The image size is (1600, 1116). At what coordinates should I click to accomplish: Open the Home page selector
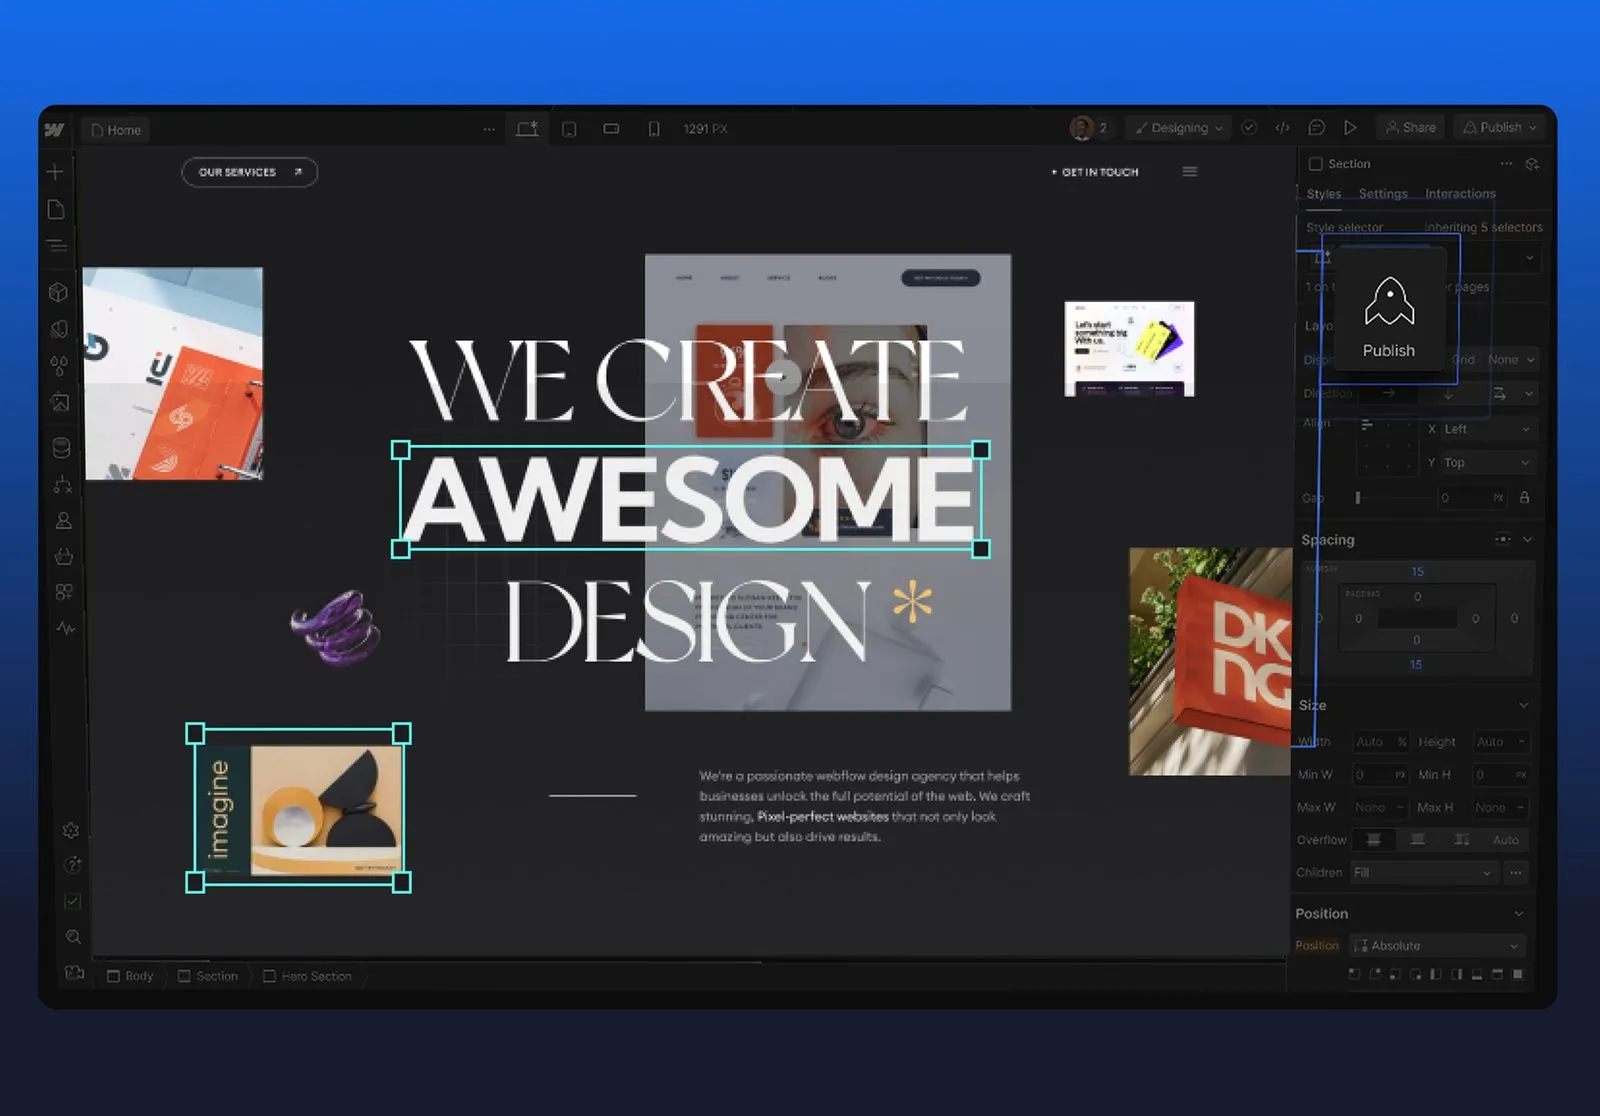[x=116, y=130]
